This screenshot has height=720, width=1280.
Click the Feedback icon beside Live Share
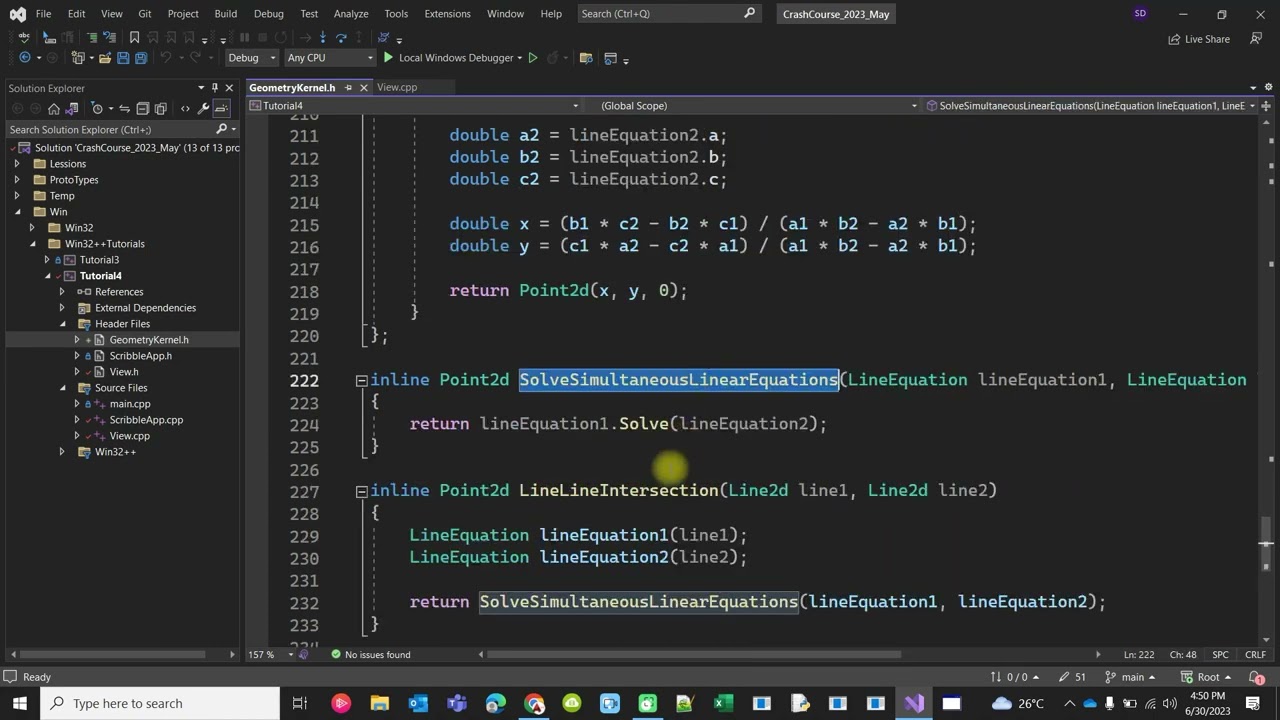point(1255,39)
